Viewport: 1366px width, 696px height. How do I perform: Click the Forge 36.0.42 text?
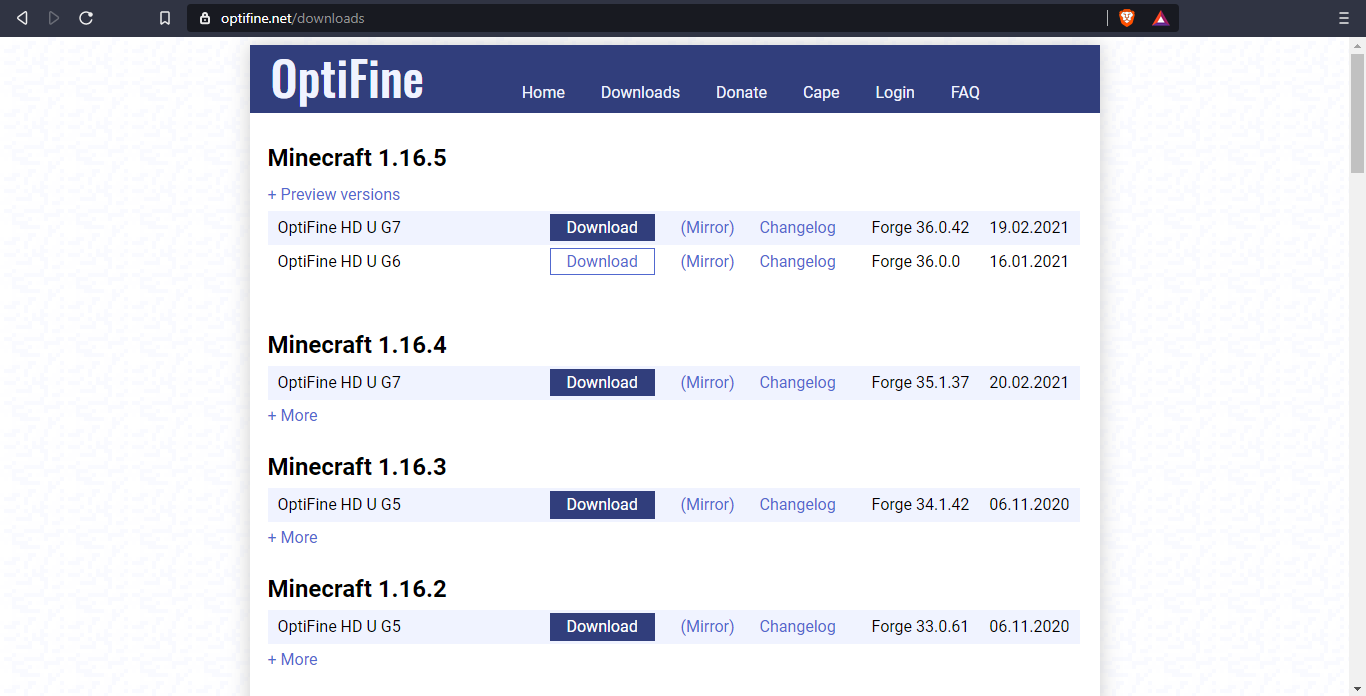tap(920, 227)
